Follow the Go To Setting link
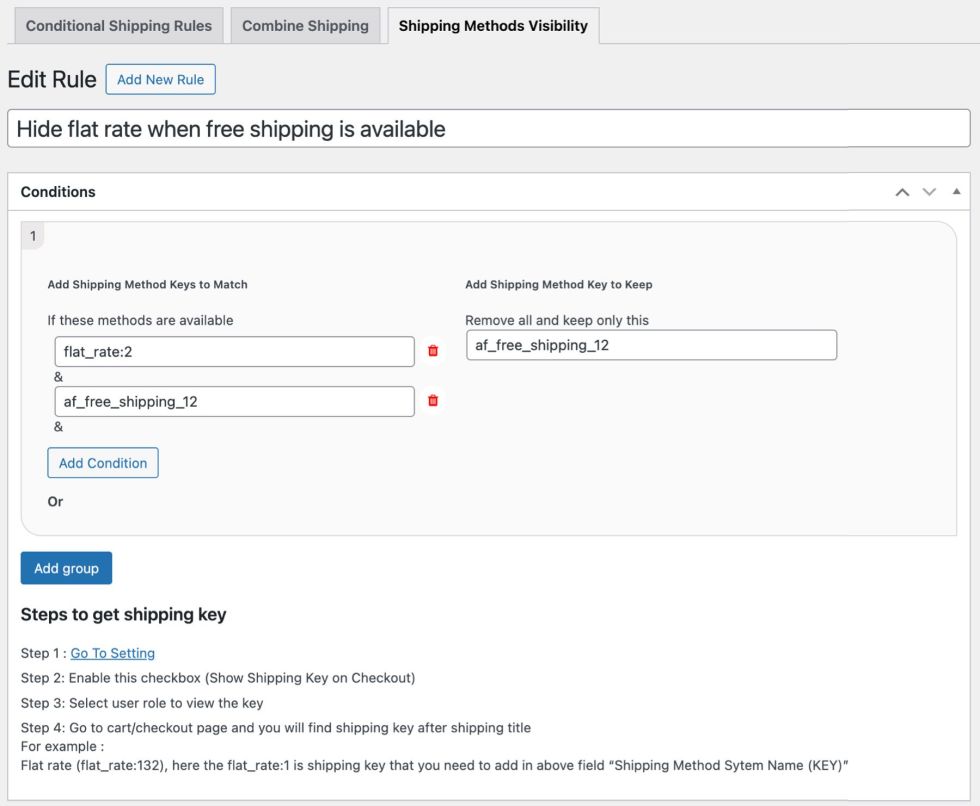The height and width of the screenshot is (806, 980). pos(112,653)
